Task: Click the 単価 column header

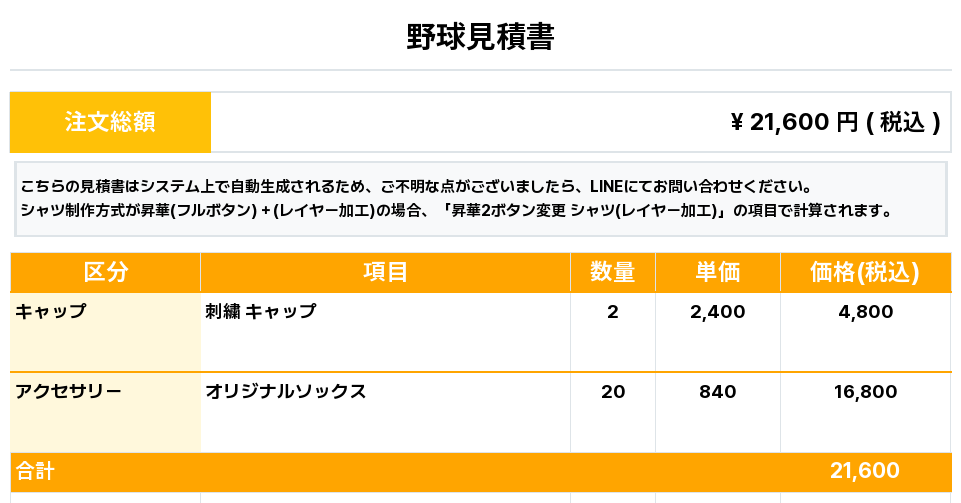Action: pyautogui.click(x=718, y=272)
